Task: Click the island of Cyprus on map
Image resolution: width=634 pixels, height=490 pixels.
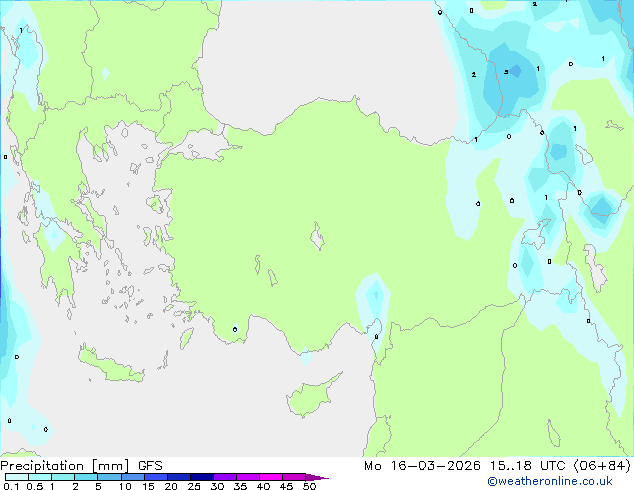Action: coord(311,397)
